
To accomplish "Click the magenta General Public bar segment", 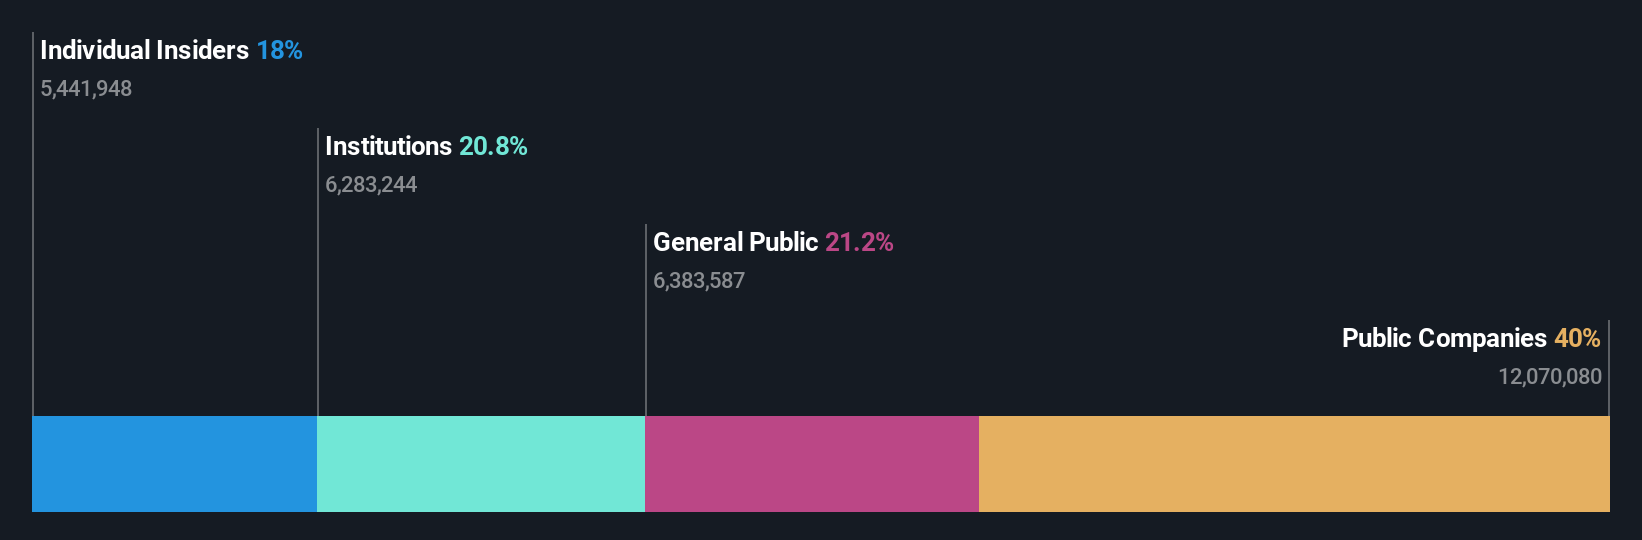I will coord(812,464).
